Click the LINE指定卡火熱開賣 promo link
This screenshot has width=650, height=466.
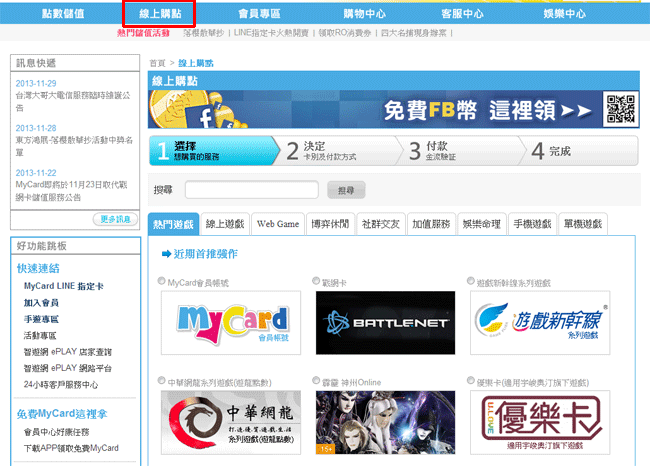(x=271, y=33)
